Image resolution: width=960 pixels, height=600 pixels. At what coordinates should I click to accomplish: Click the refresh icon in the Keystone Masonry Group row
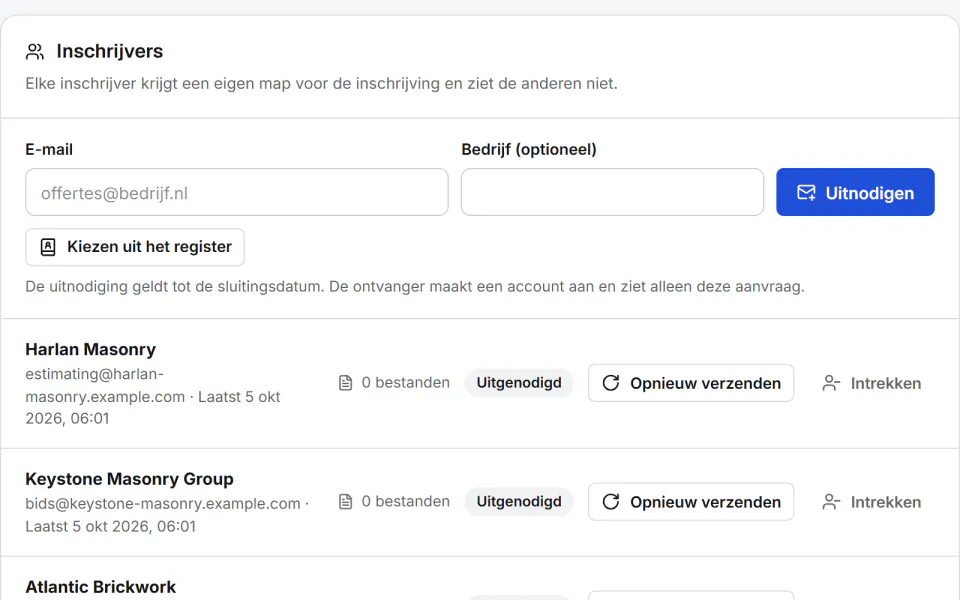[x=611, y=502]
